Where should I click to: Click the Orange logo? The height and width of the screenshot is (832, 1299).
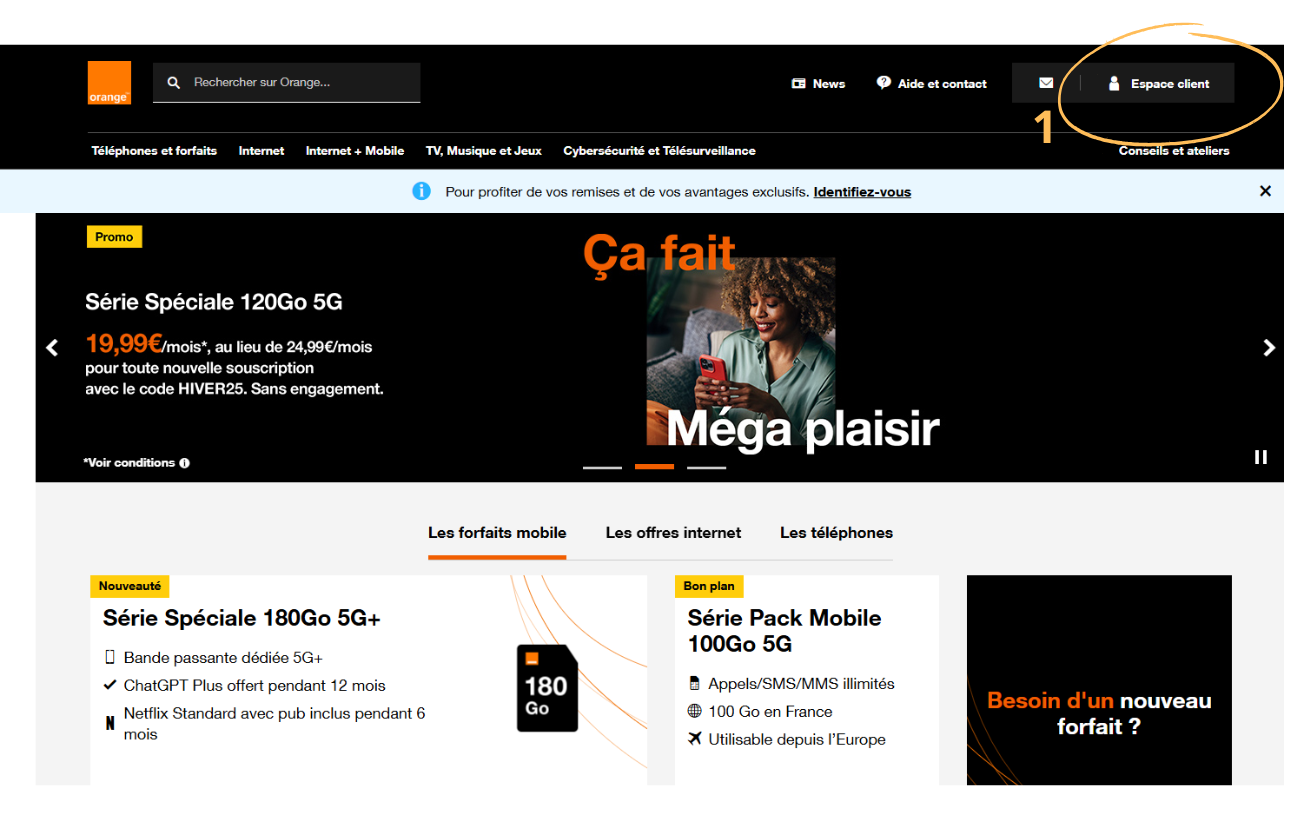(x=109, y=83)
